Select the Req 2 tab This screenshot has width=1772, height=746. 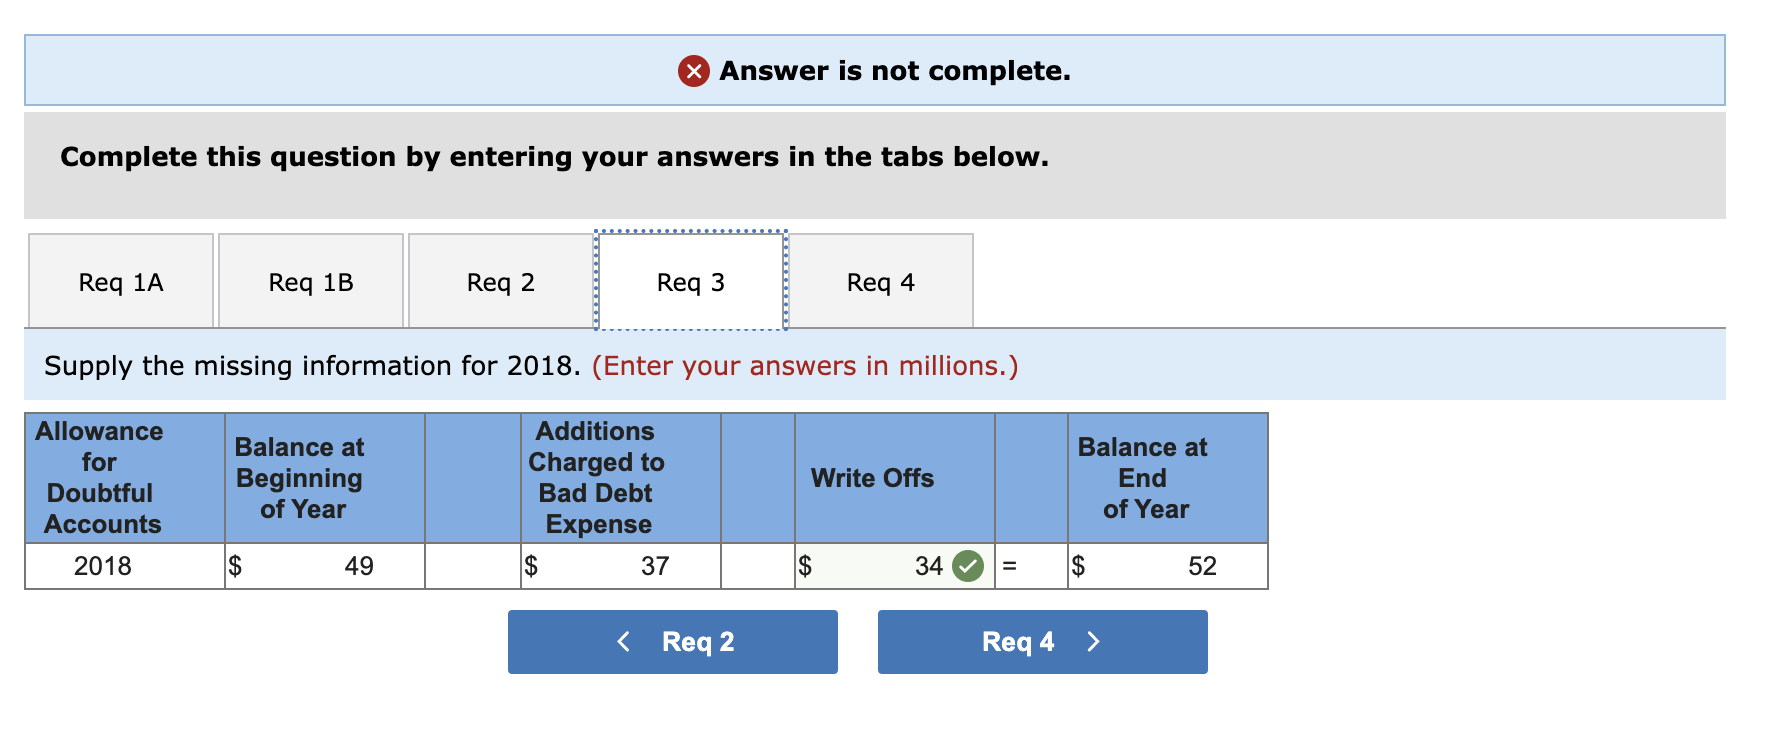tap(500, 281)
